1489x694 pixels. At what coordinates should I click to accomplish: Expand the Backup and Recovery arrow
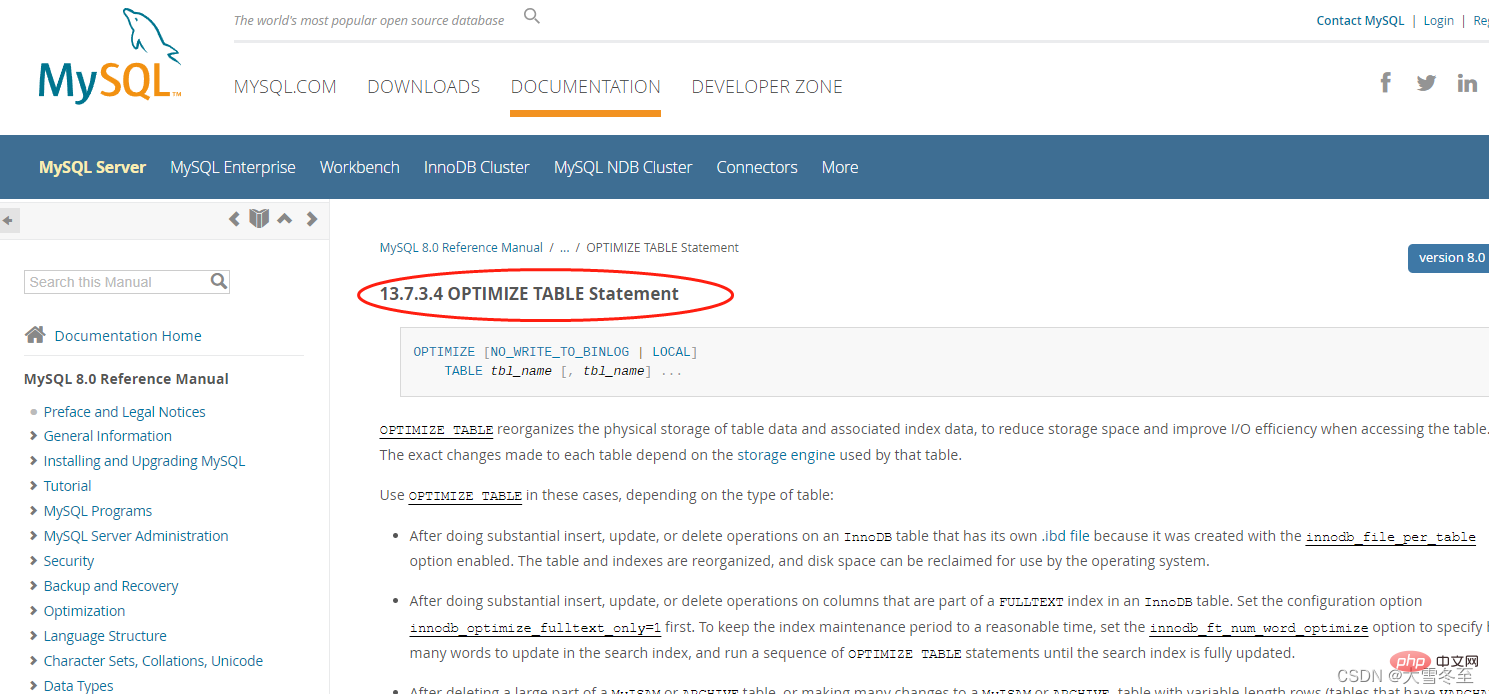click(x=34, y=586)
